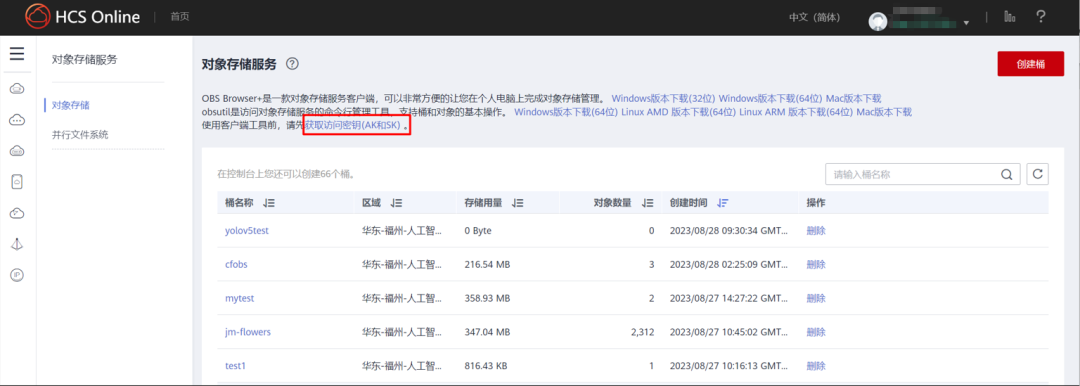
Task: Click the 对象存储服务 sidebar heading
Action: point(85,59)
